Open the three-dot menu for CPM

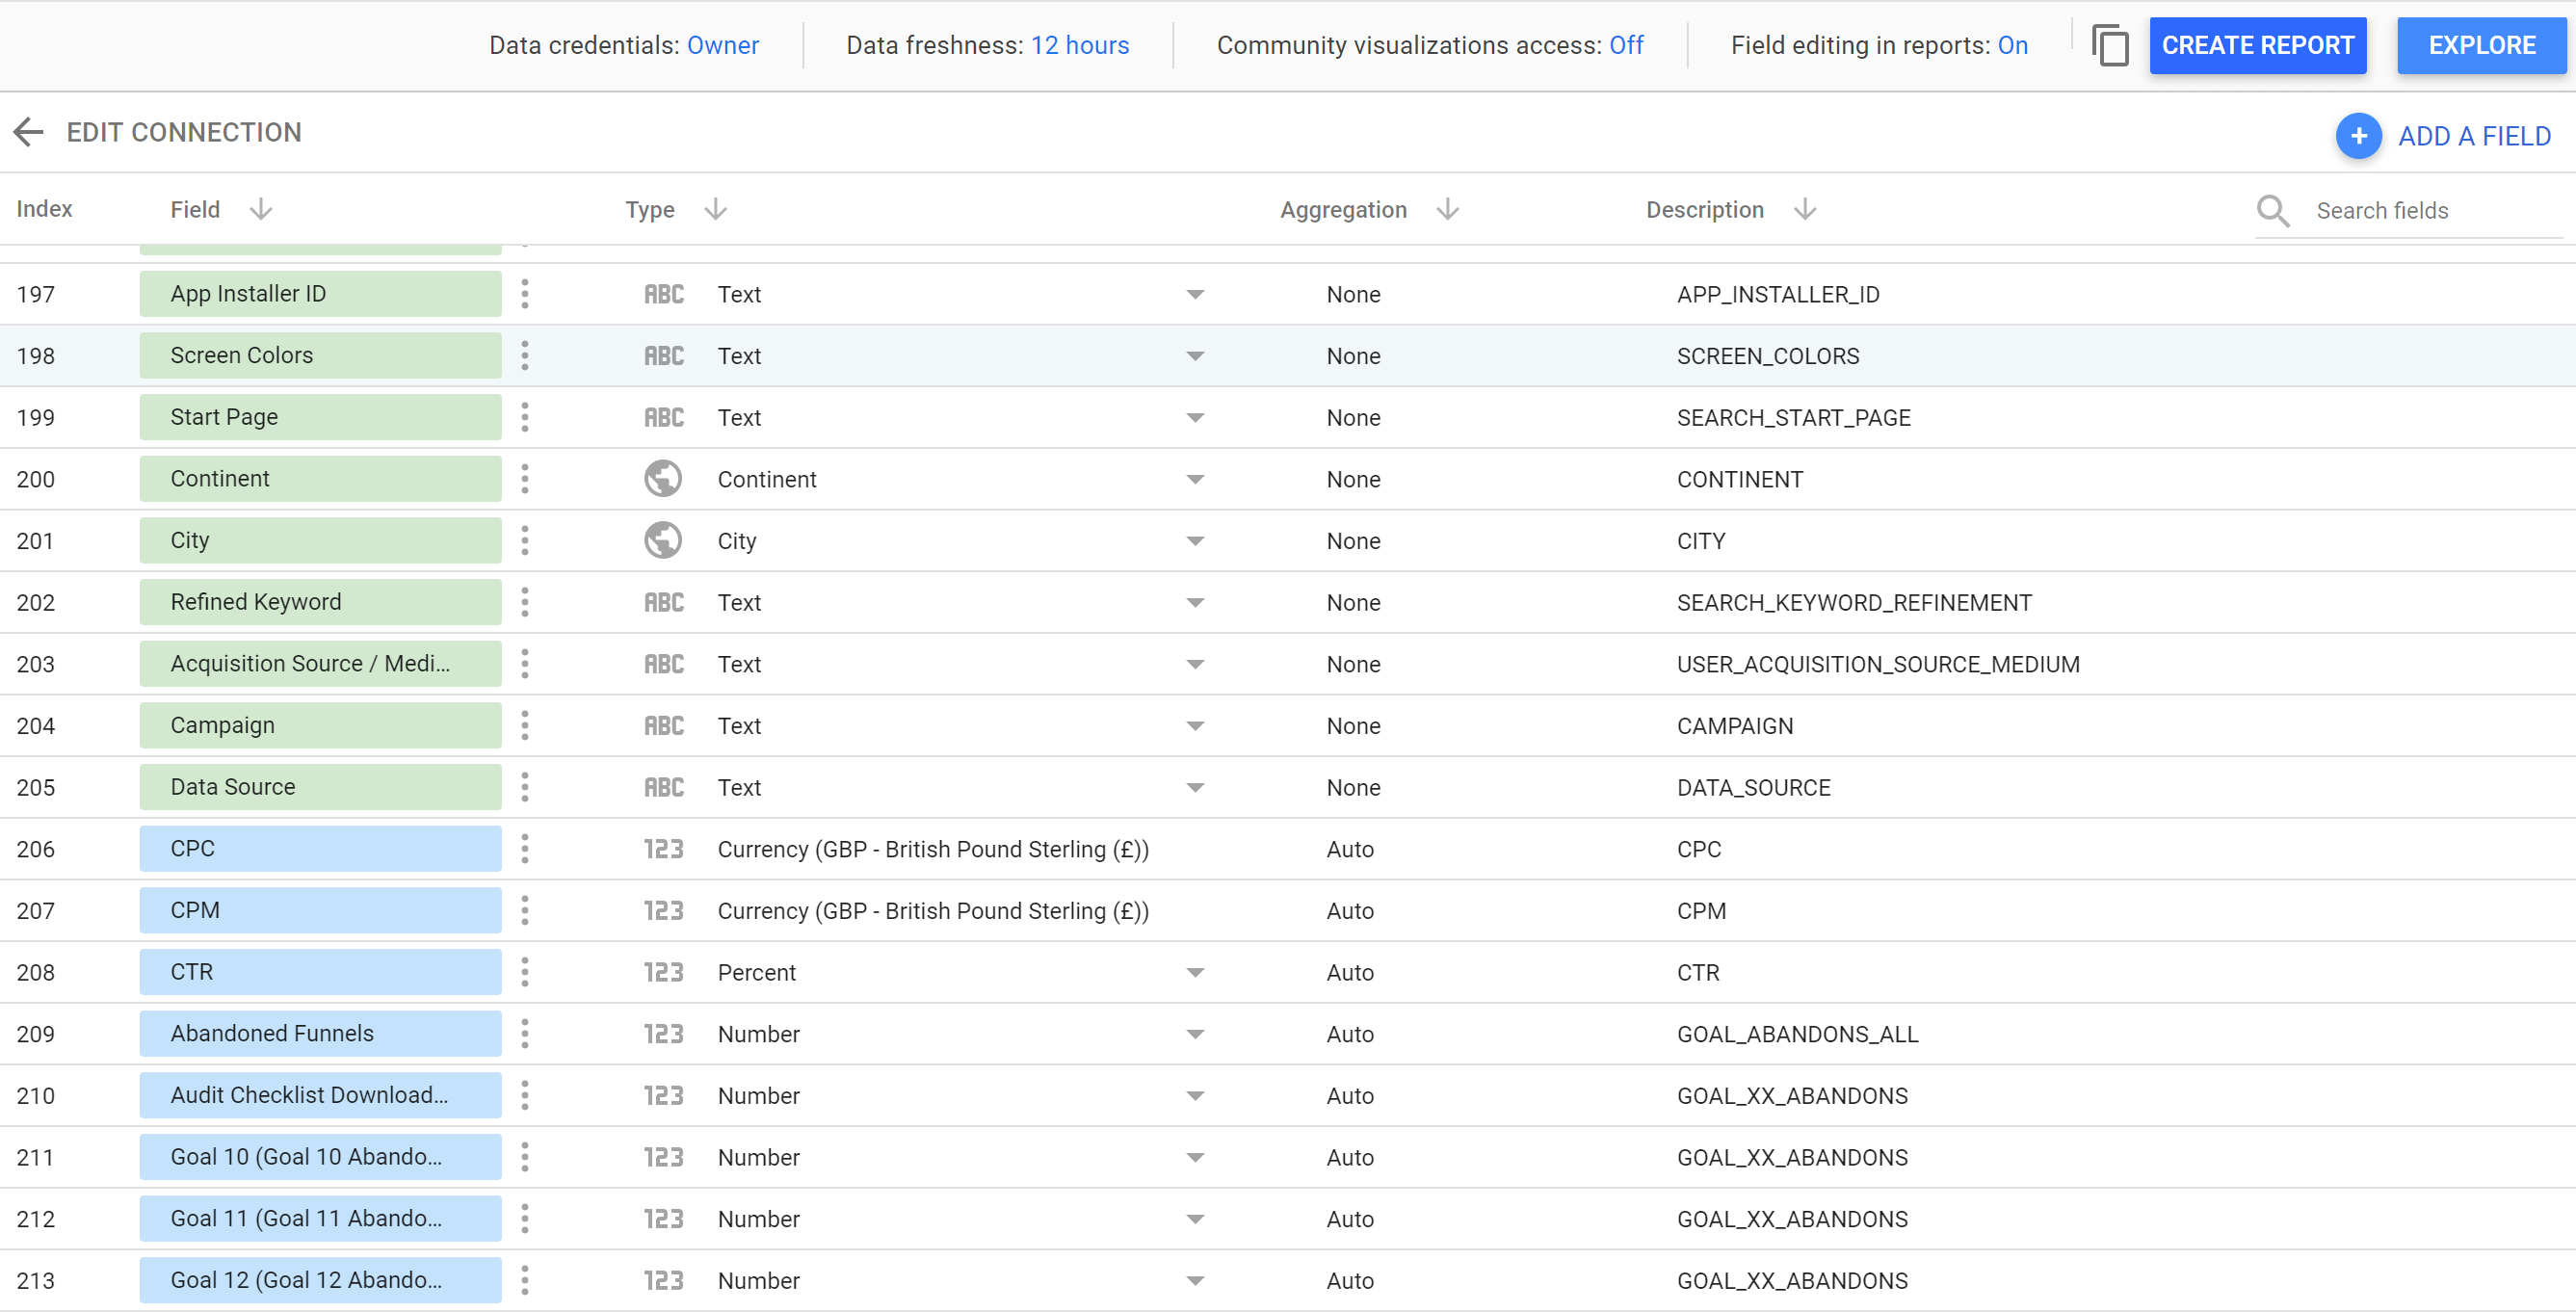(525, 911)
